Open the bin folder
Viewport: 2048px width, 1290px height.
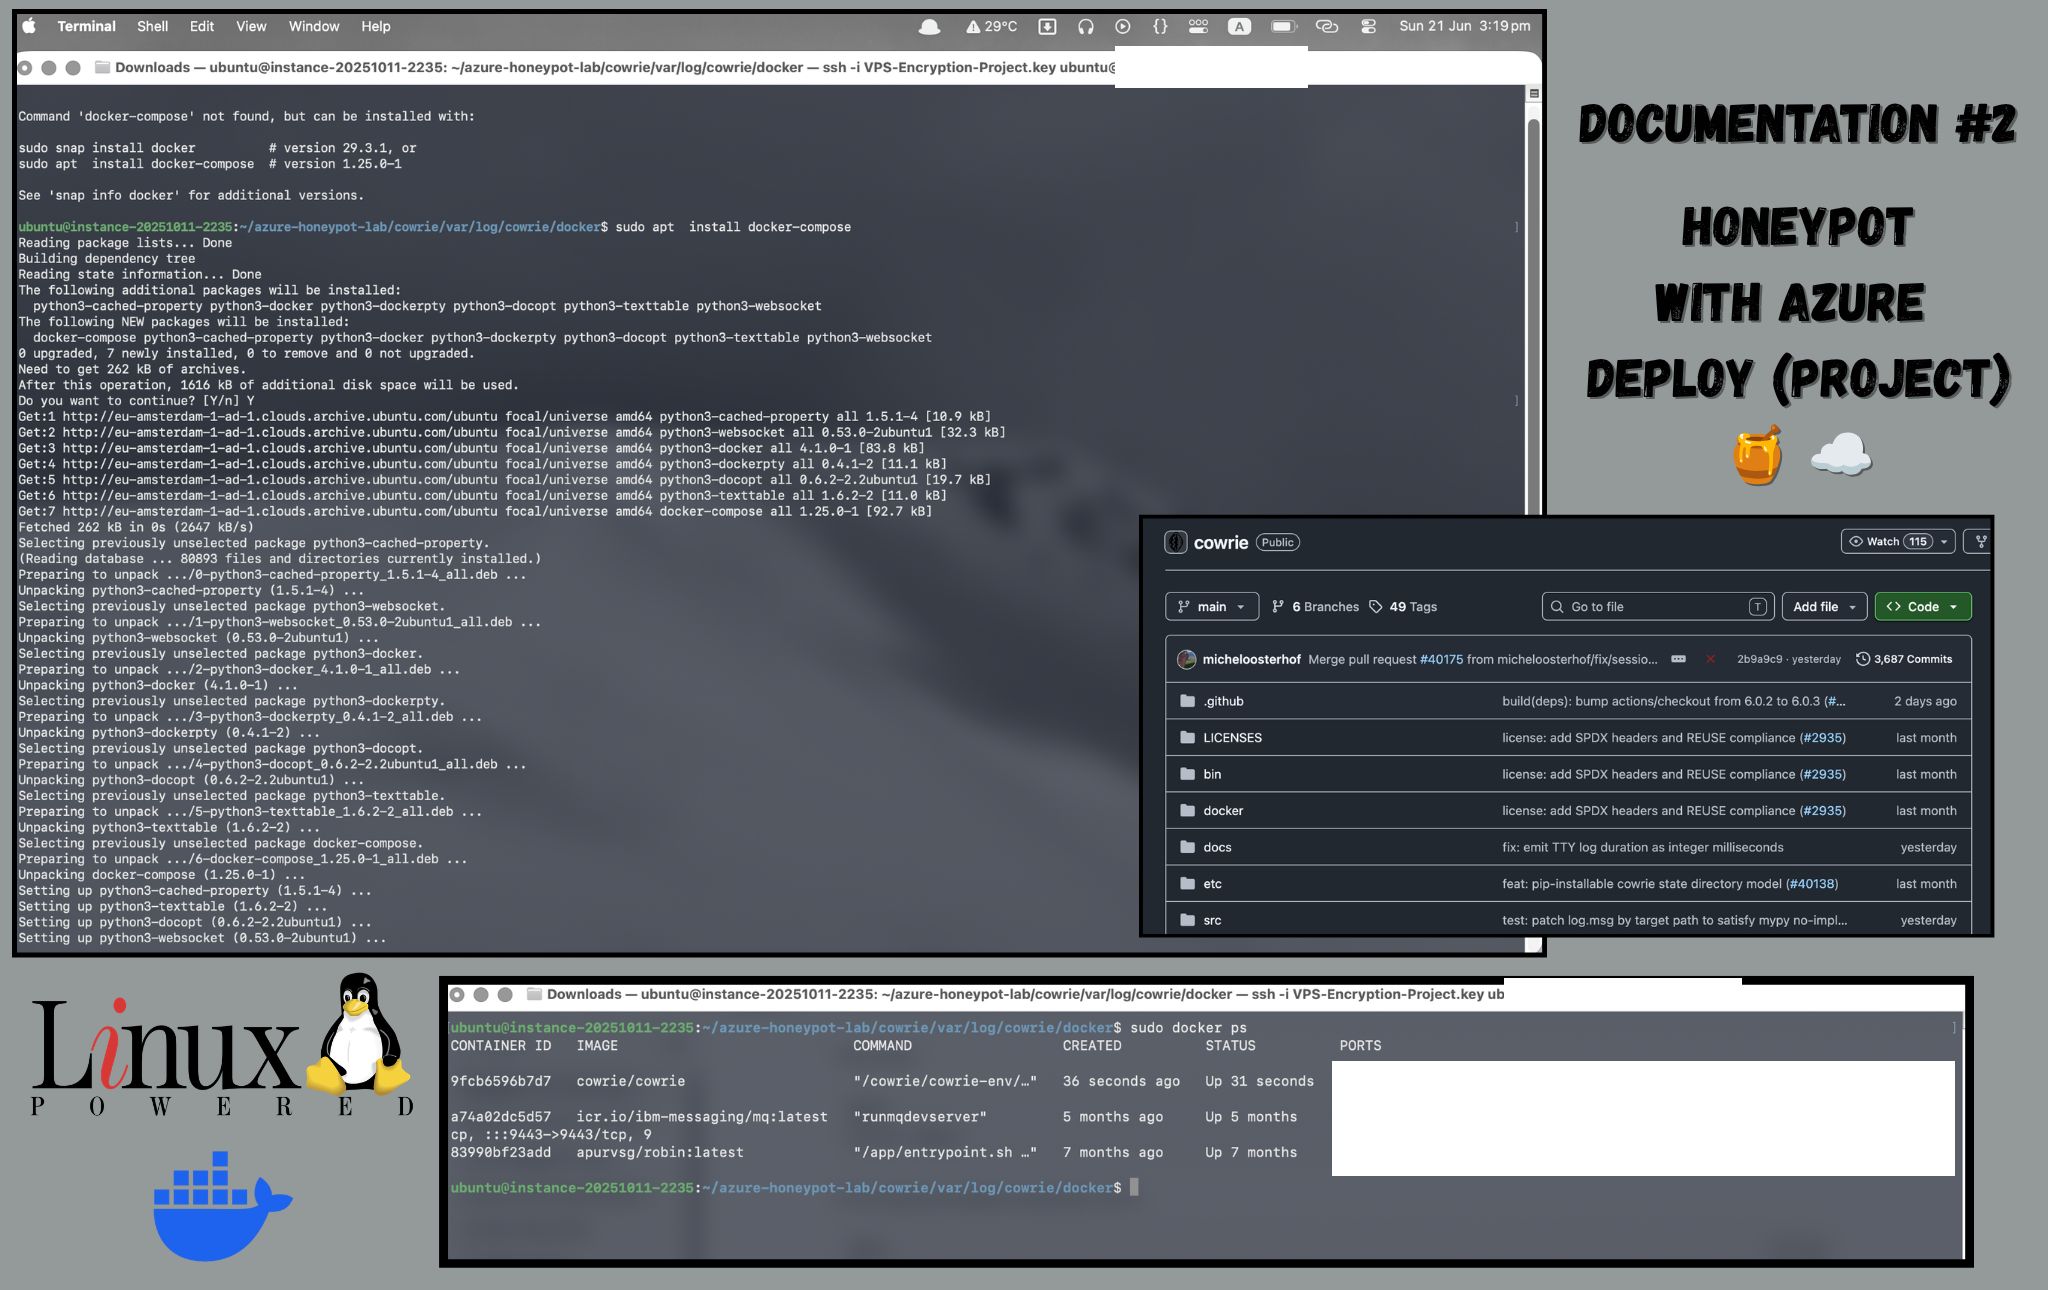coord(1212,774)
